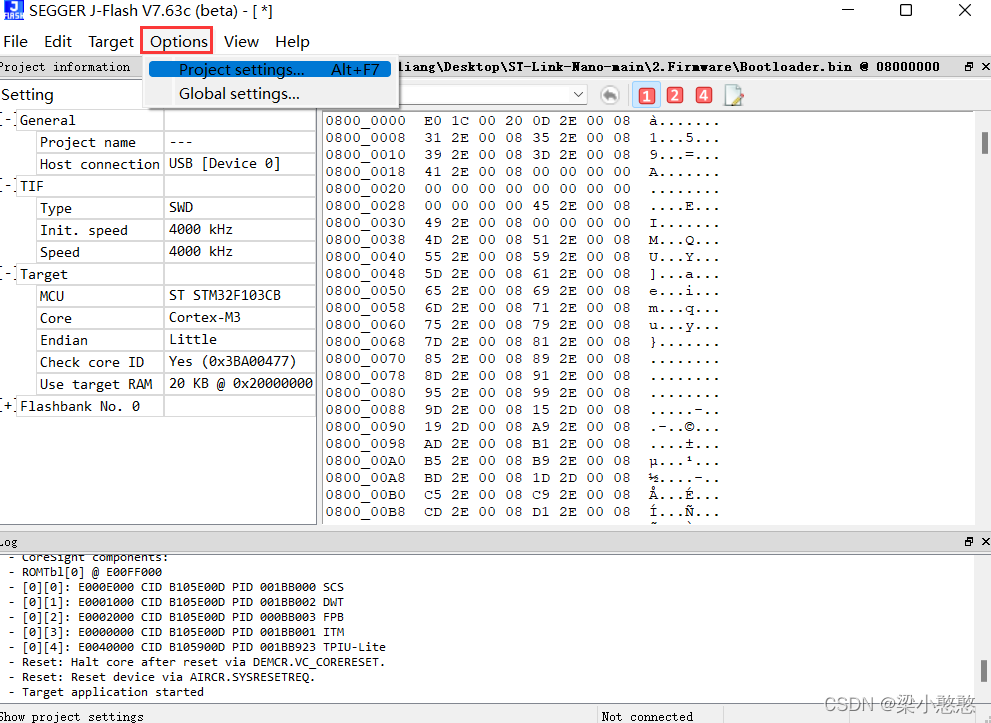Click the hex address 0800_0050
This screenshot has width=991, height=723.
[x=365, y=291]
